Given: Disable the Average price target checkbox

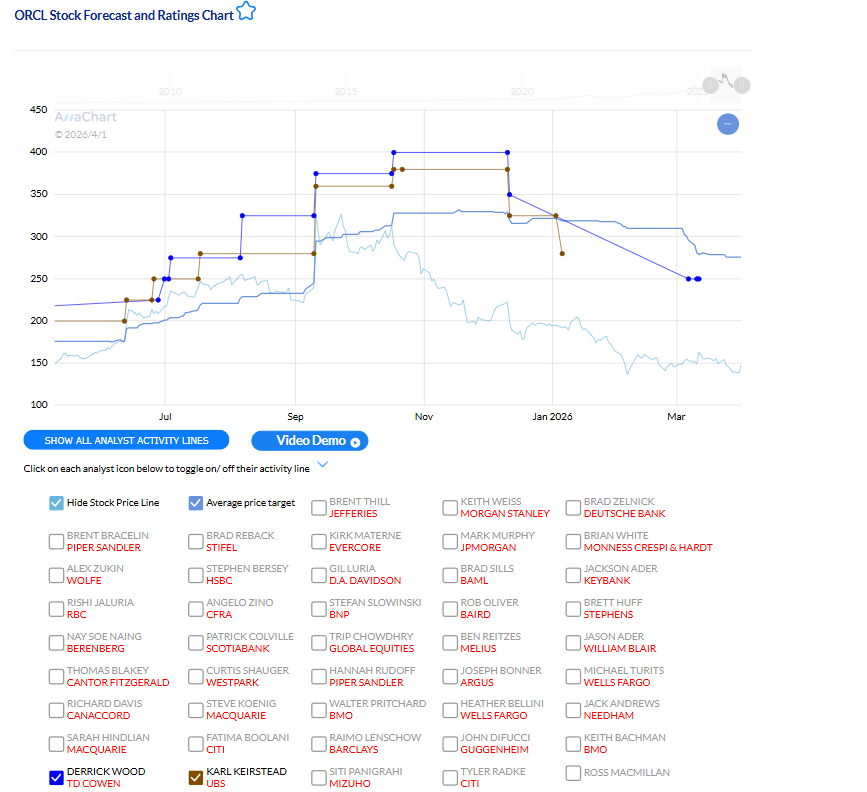Looking at the screenshot, I should (x=196, y=503).
